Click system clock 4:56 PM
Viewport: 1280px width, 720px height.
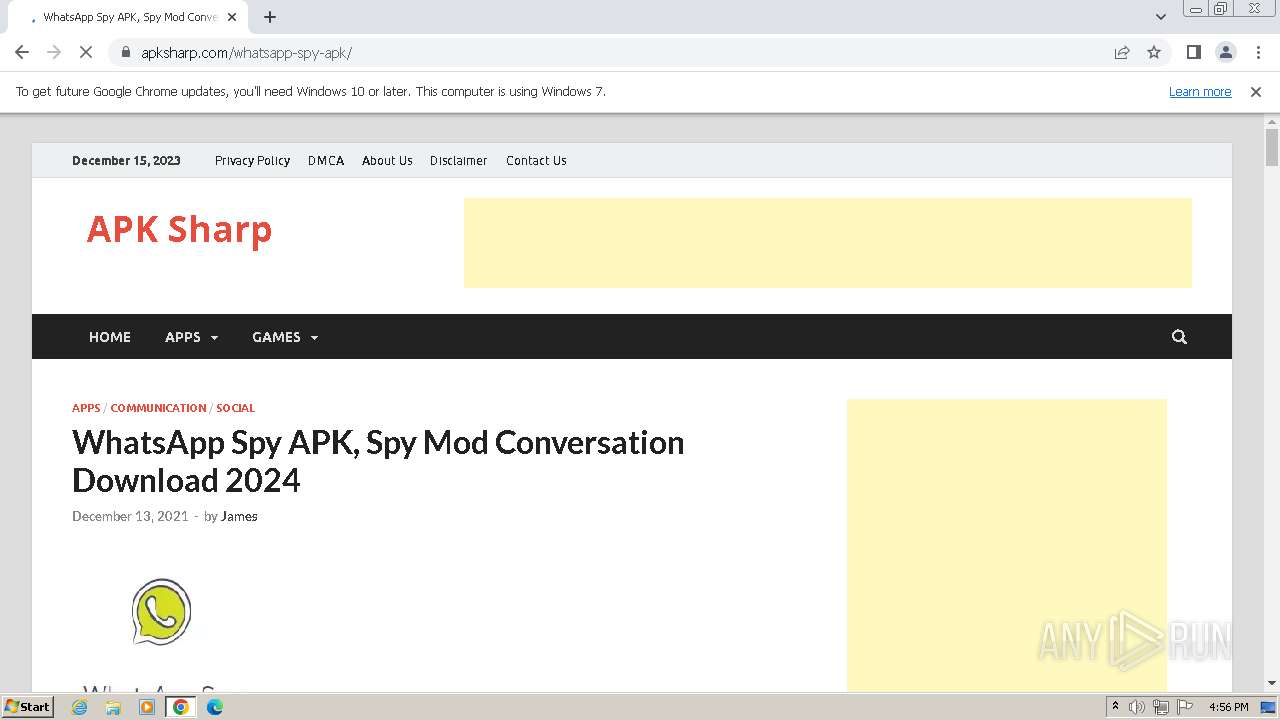point(1228,707)
